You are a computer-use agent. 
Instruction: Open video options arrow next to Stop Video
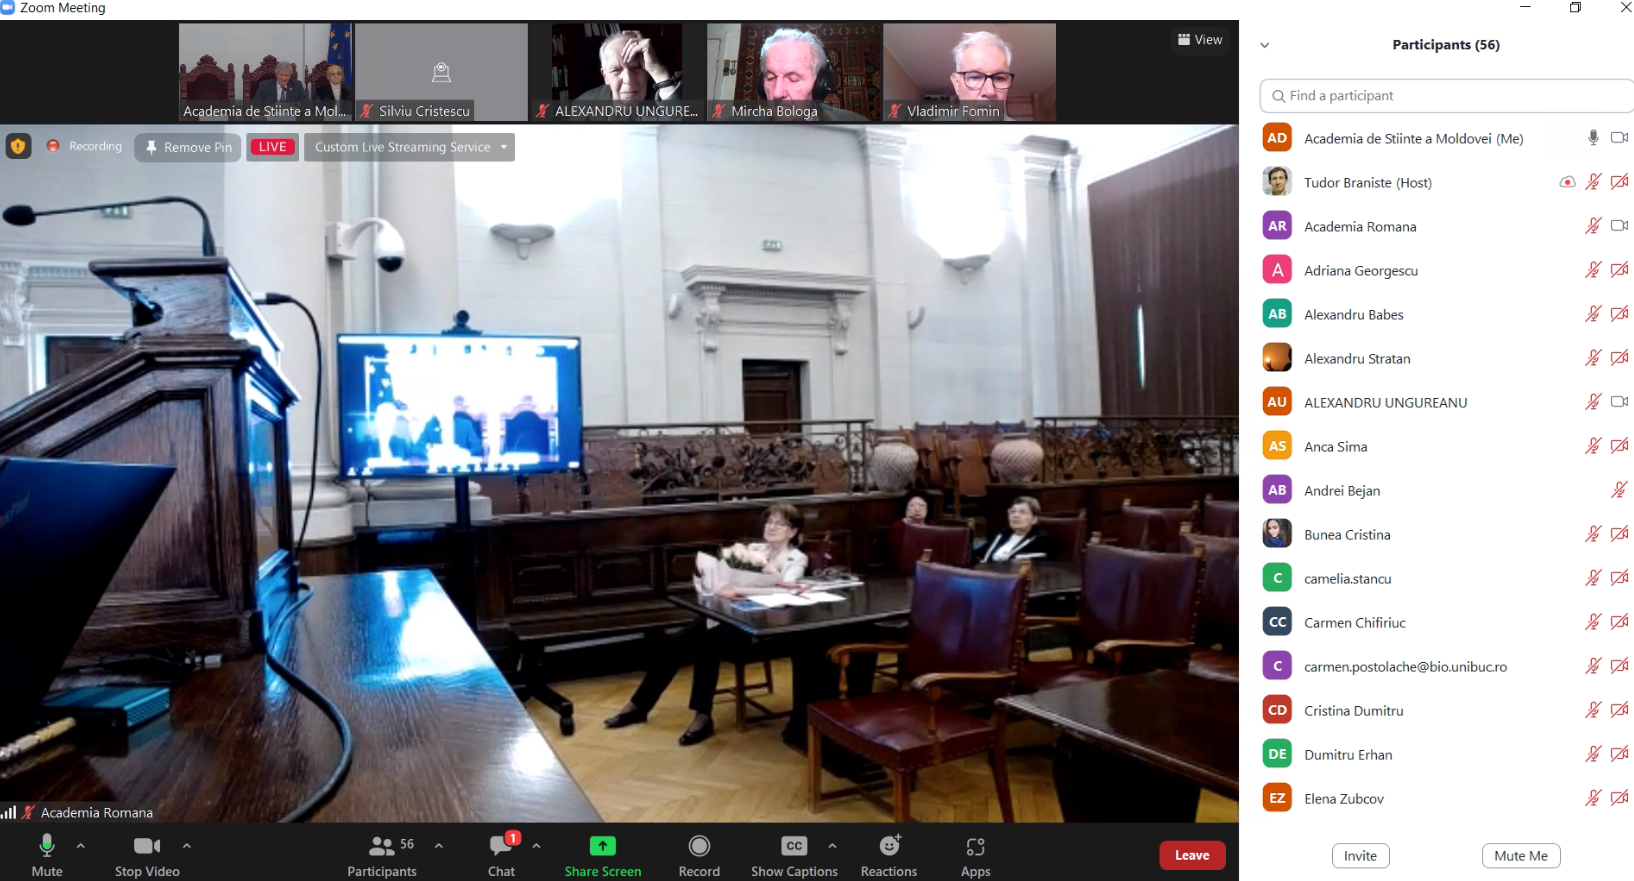187,846
